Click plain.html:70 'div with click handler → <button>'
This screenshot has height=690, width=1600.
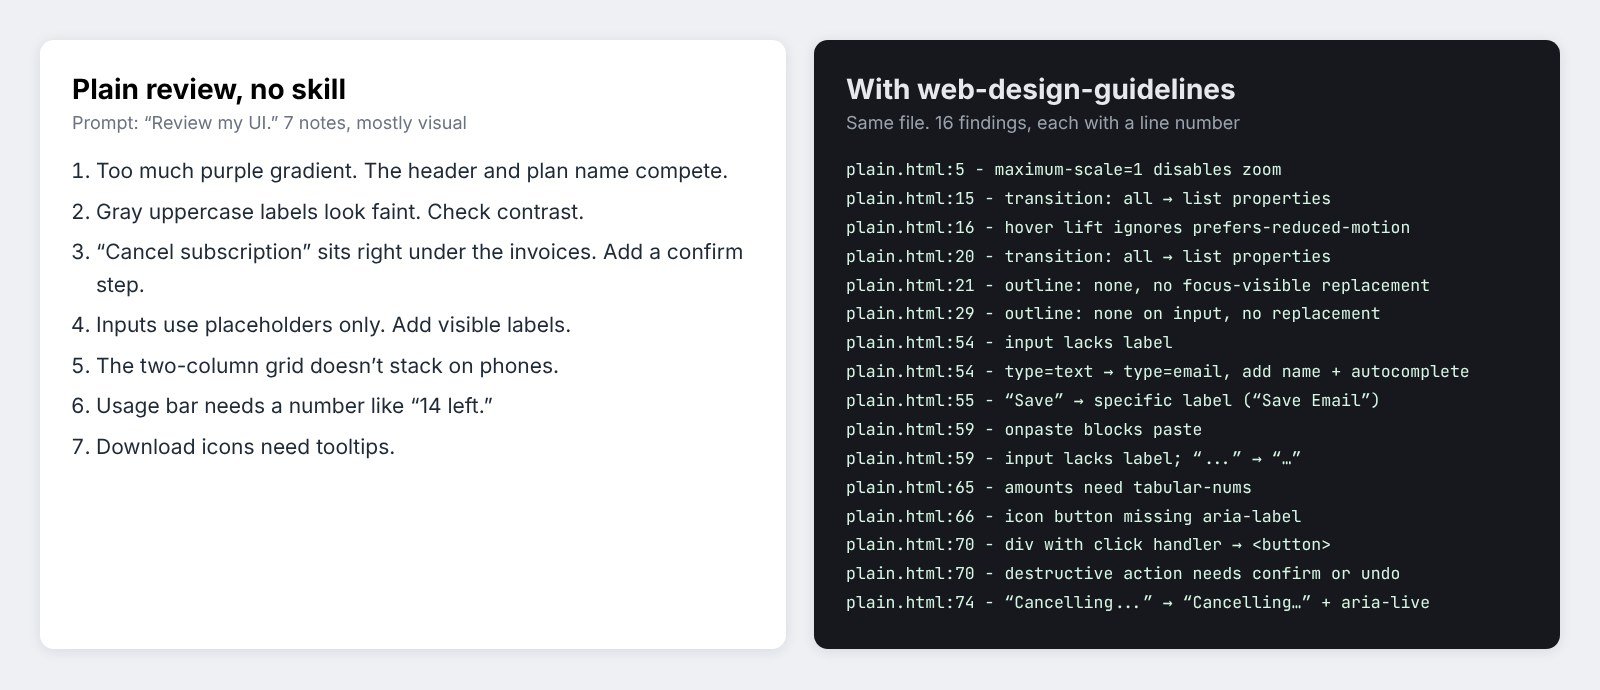click(x=1088, y=545)
